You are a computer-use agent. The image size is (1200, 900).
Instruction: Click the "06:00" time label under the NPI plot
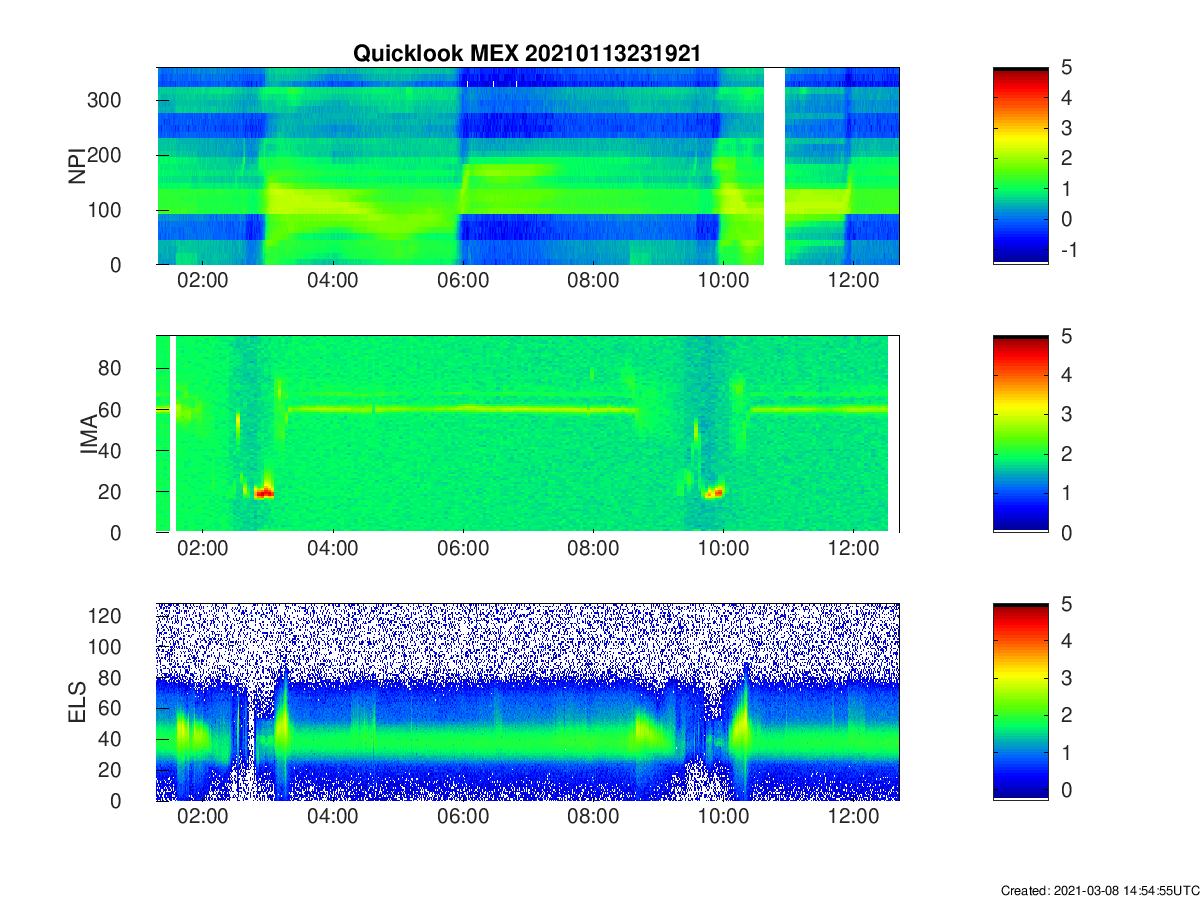(463, 282)
